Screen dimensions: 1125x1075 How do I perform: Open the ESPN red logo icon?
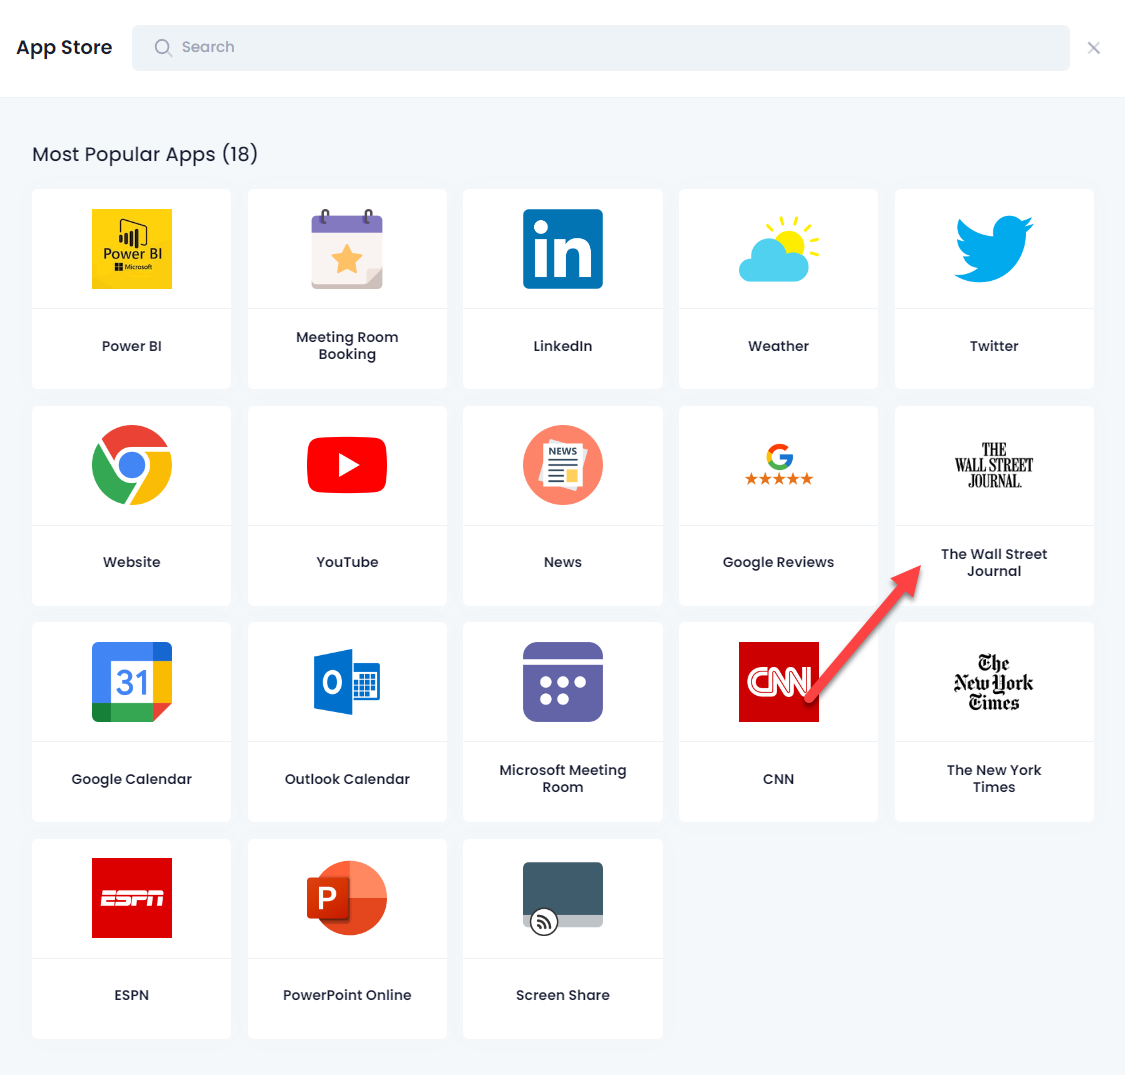(132, 898)
